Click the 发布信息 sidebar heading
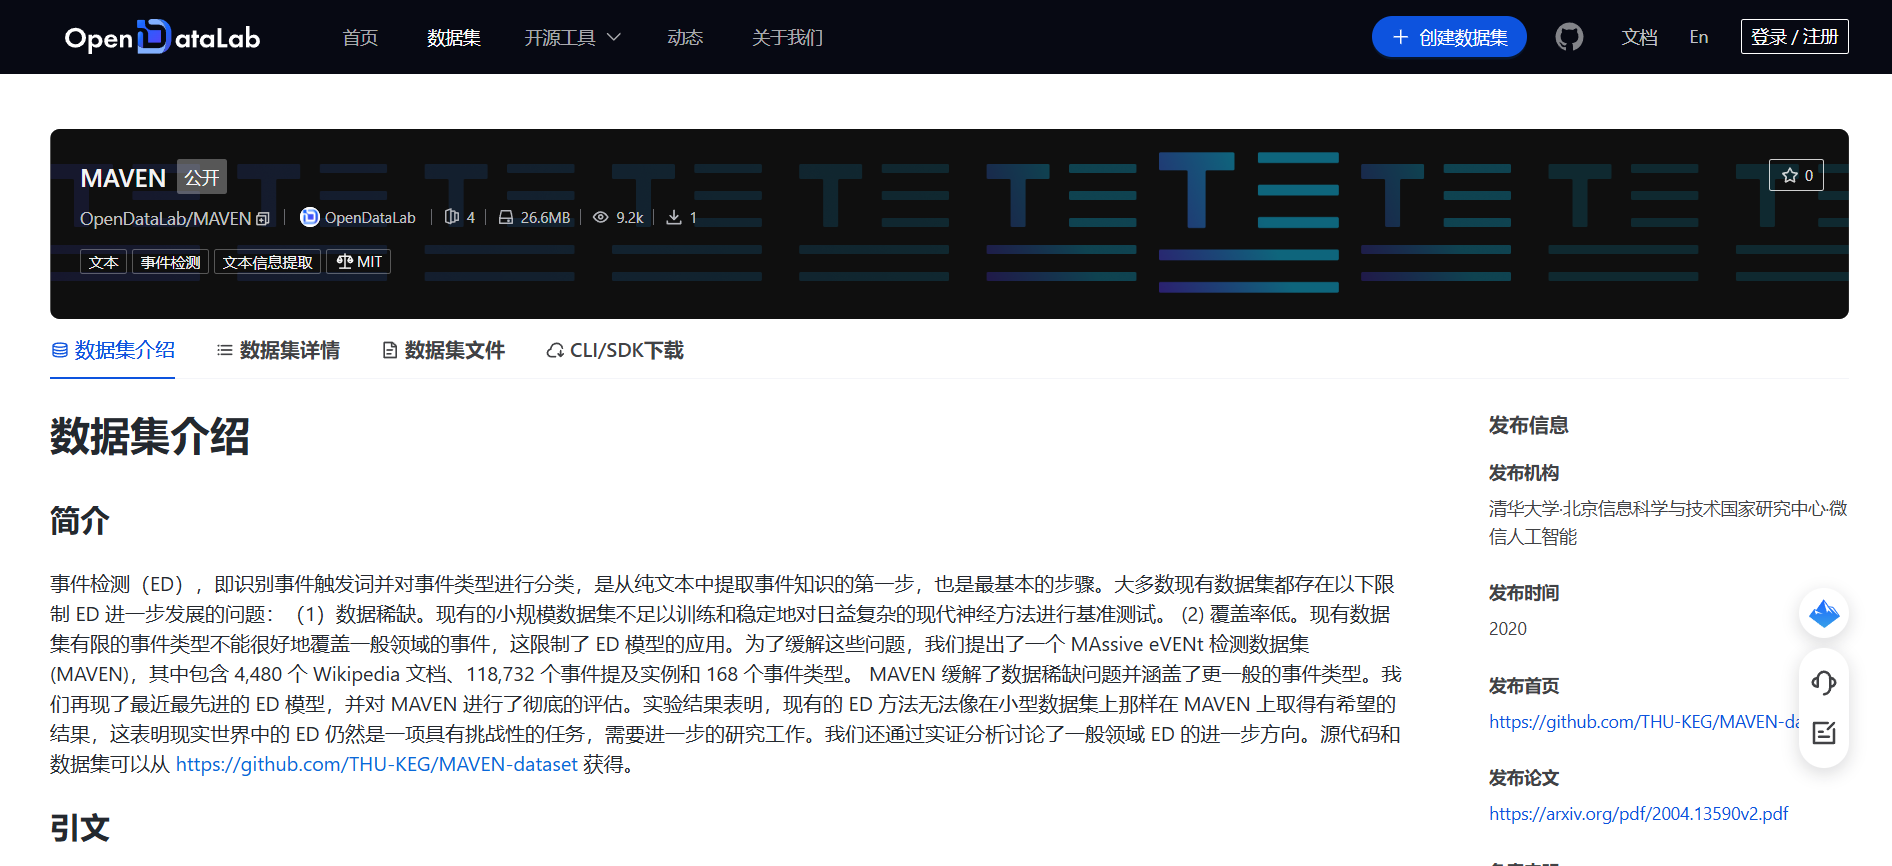Image resolution: width=1892 pixels, height=866 pixels. pos(1528,425)
